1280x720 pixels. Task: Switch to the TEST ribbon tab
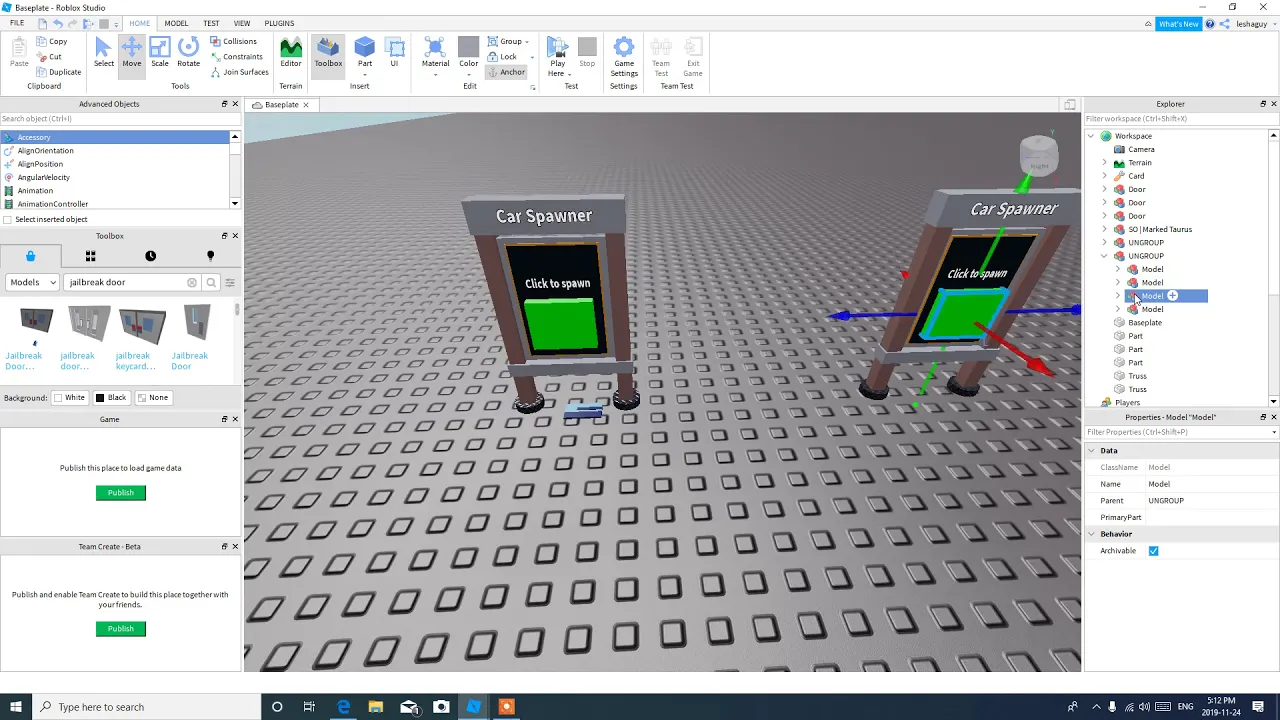(x=211, y=23)
